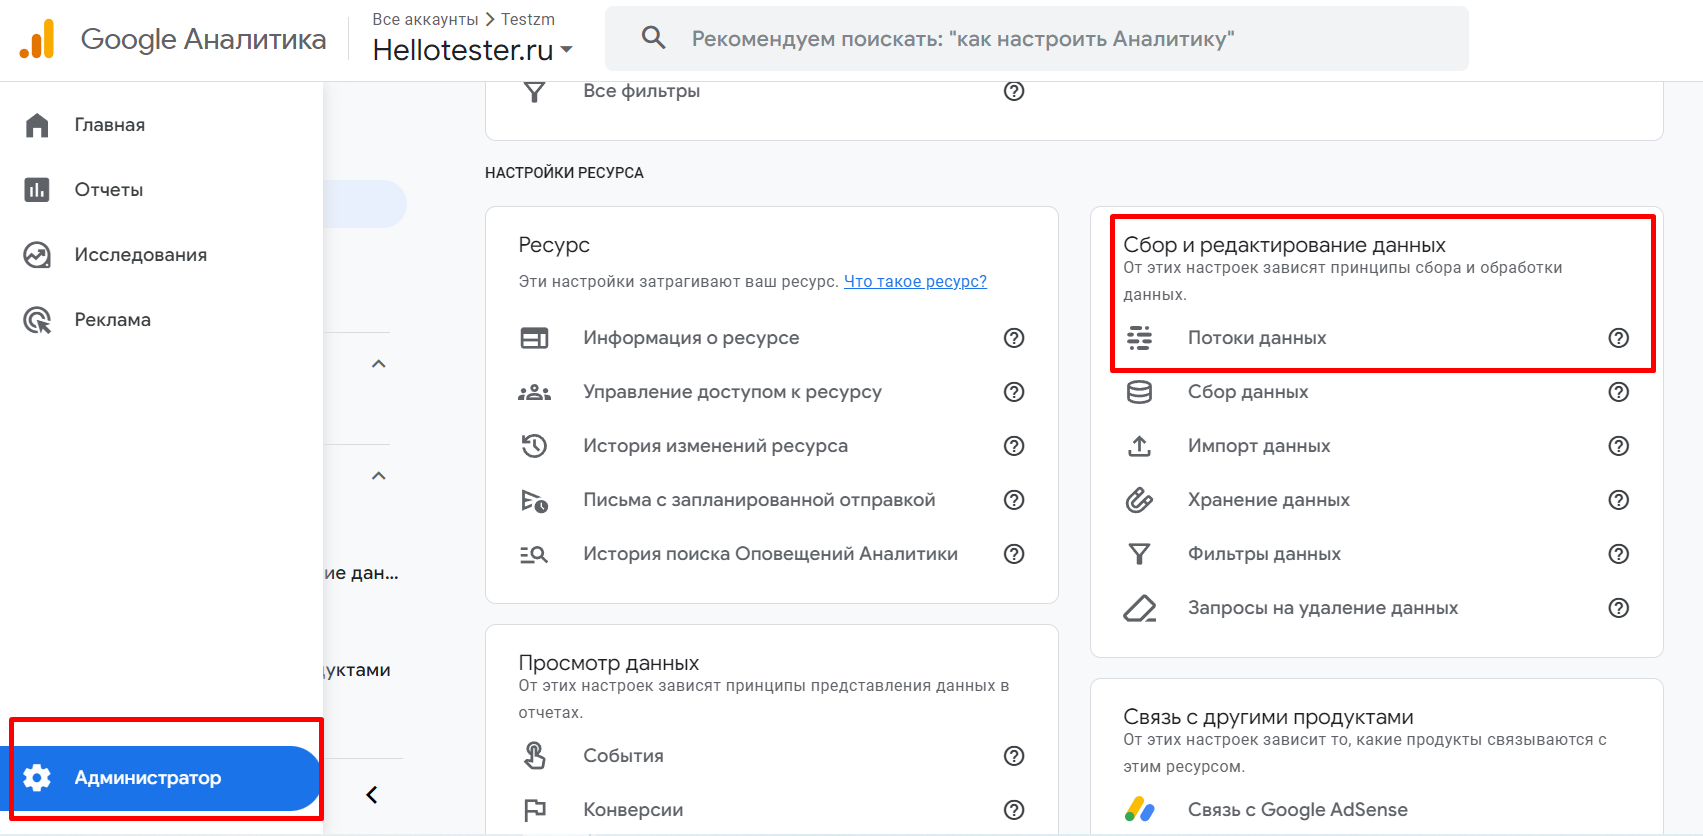Open Потоки данных data streams
Viewport: 1703px width, 836px height.
[1257, 338]
